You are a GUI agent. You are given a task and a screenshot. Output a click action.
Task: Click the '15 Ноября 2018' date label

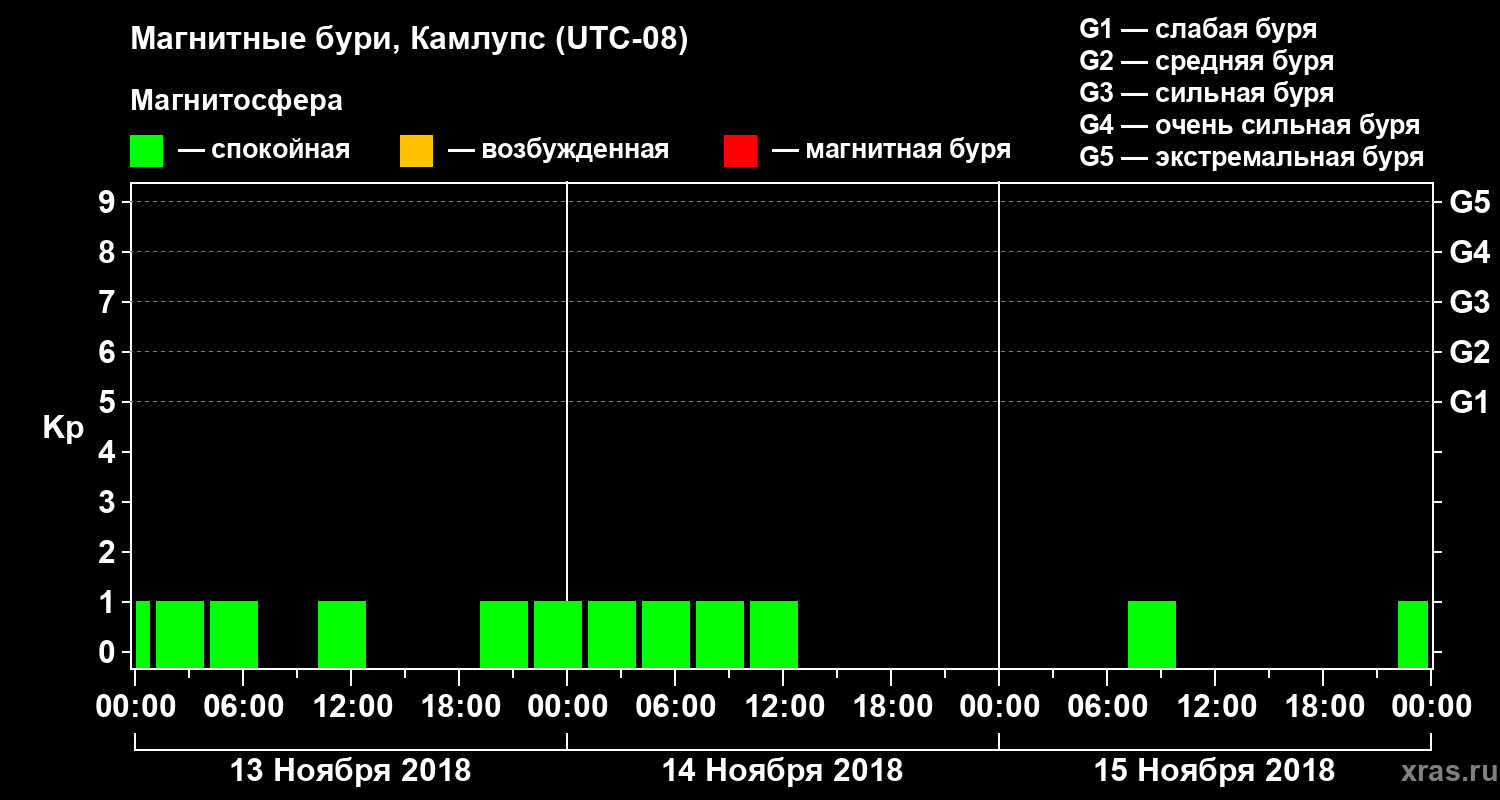[1214, 771]
